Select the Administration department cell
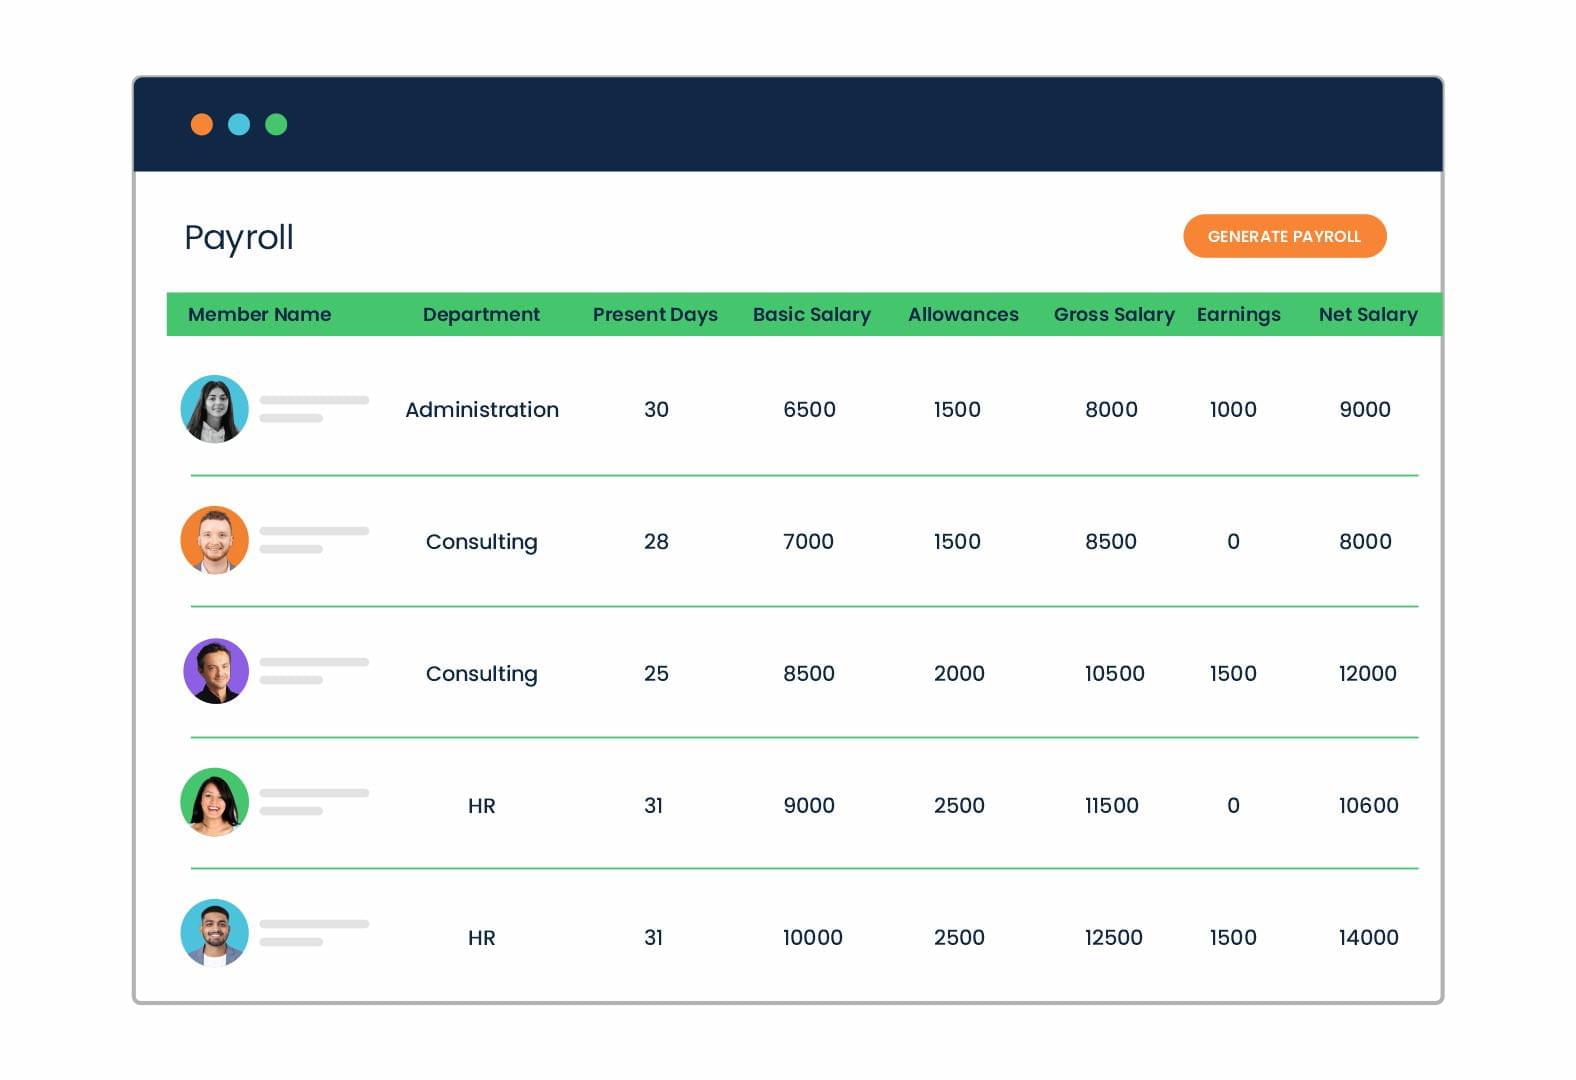This screenshot has height=1080, width=1576. pyautogui.click(x=482, y=409)
